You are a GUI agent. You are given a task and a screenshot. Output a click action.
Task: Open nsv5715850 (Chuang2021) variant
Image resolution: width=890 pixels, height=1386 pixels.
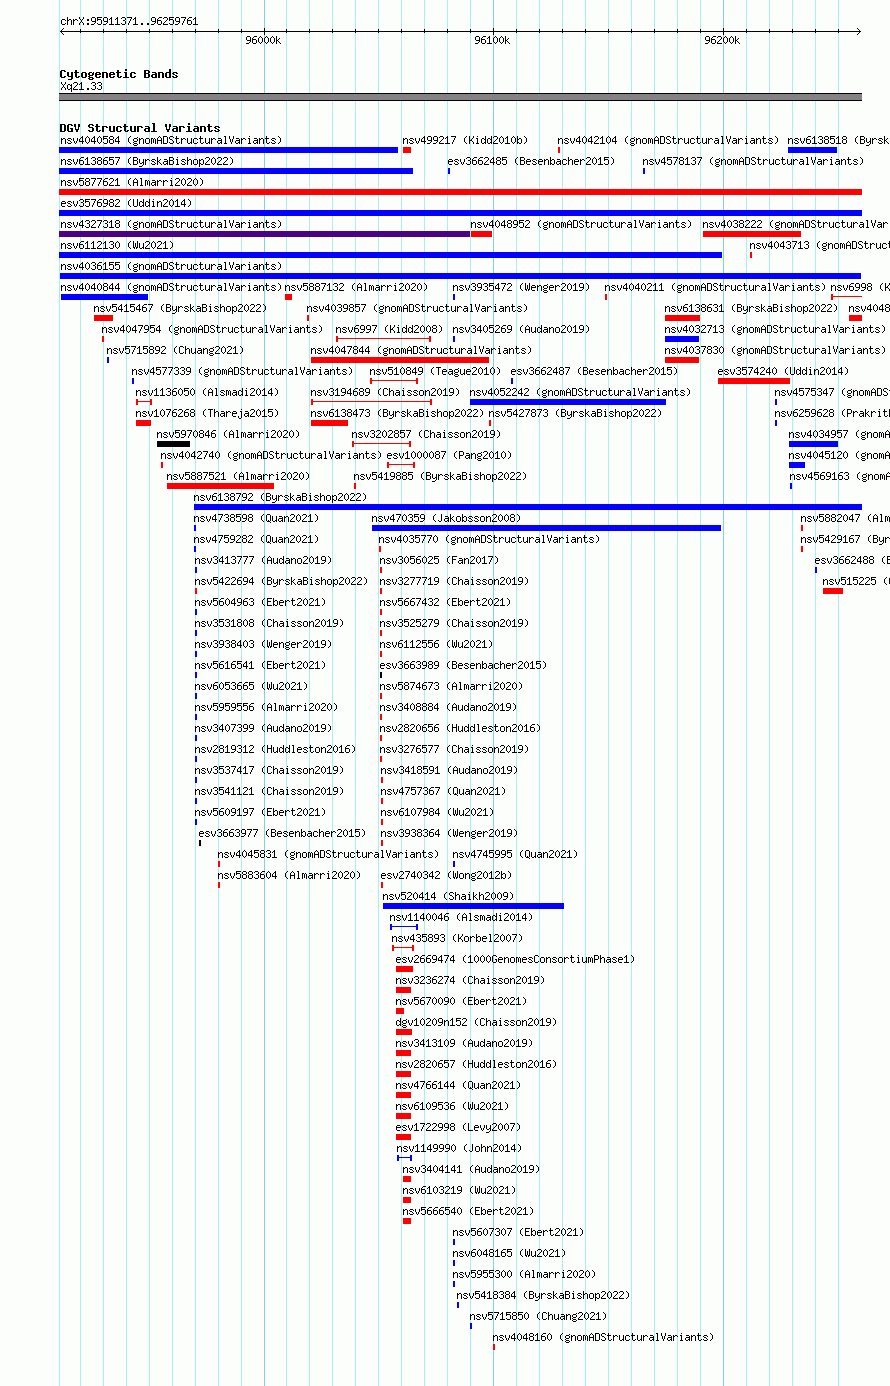[538, 1316]
